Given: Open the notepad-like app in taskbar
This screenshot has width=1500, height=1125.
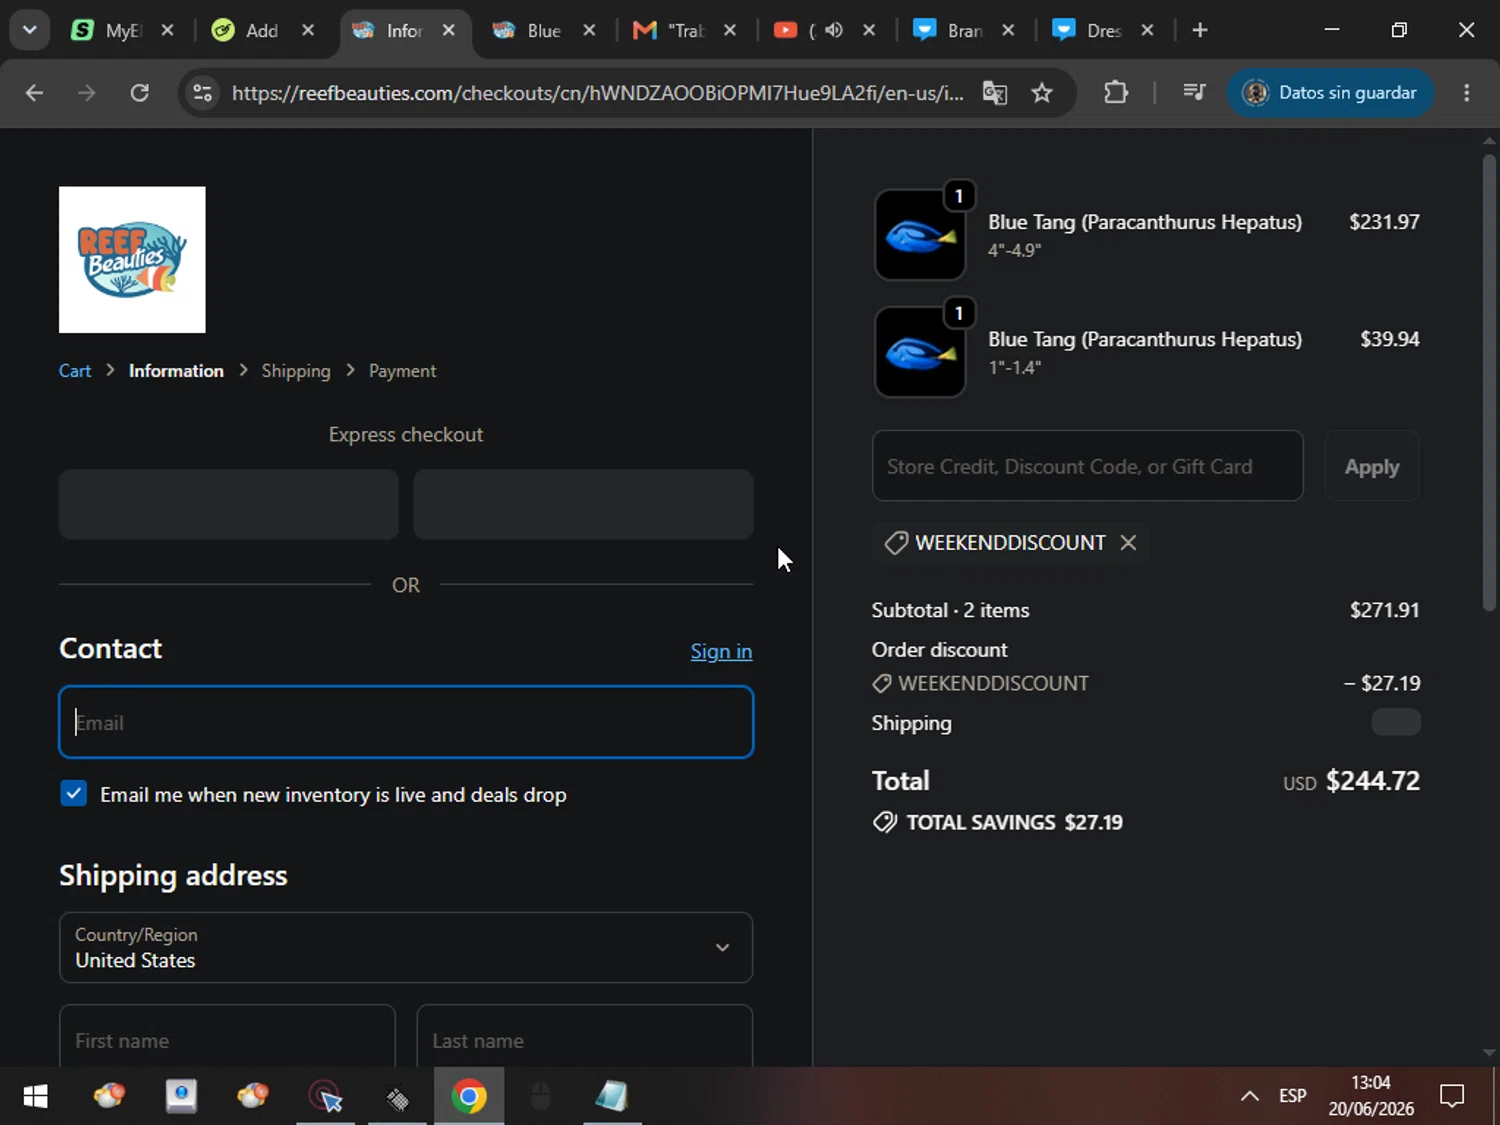Looking at the screenshot, I should pyautogui.click(x=611, y=1097).
